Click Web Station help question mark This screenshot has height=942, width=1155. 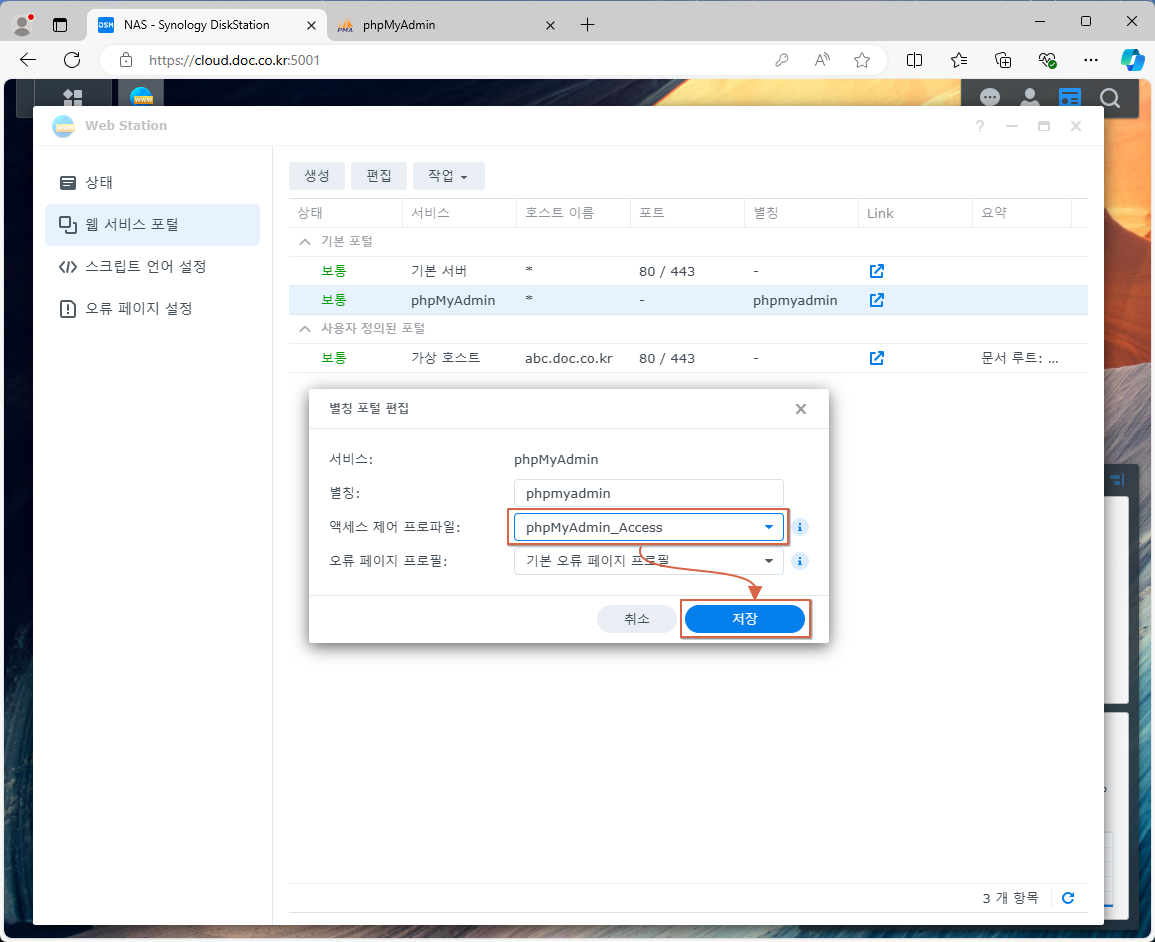(980, 126)
